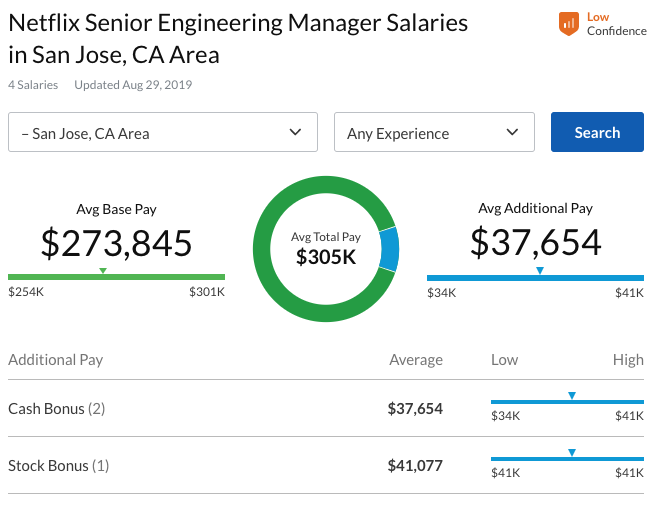Viewport: 657px width, 508px height.
Task: Click the blue segment of the donut chart
Action: pyautogui.click(x=389, y=249)
